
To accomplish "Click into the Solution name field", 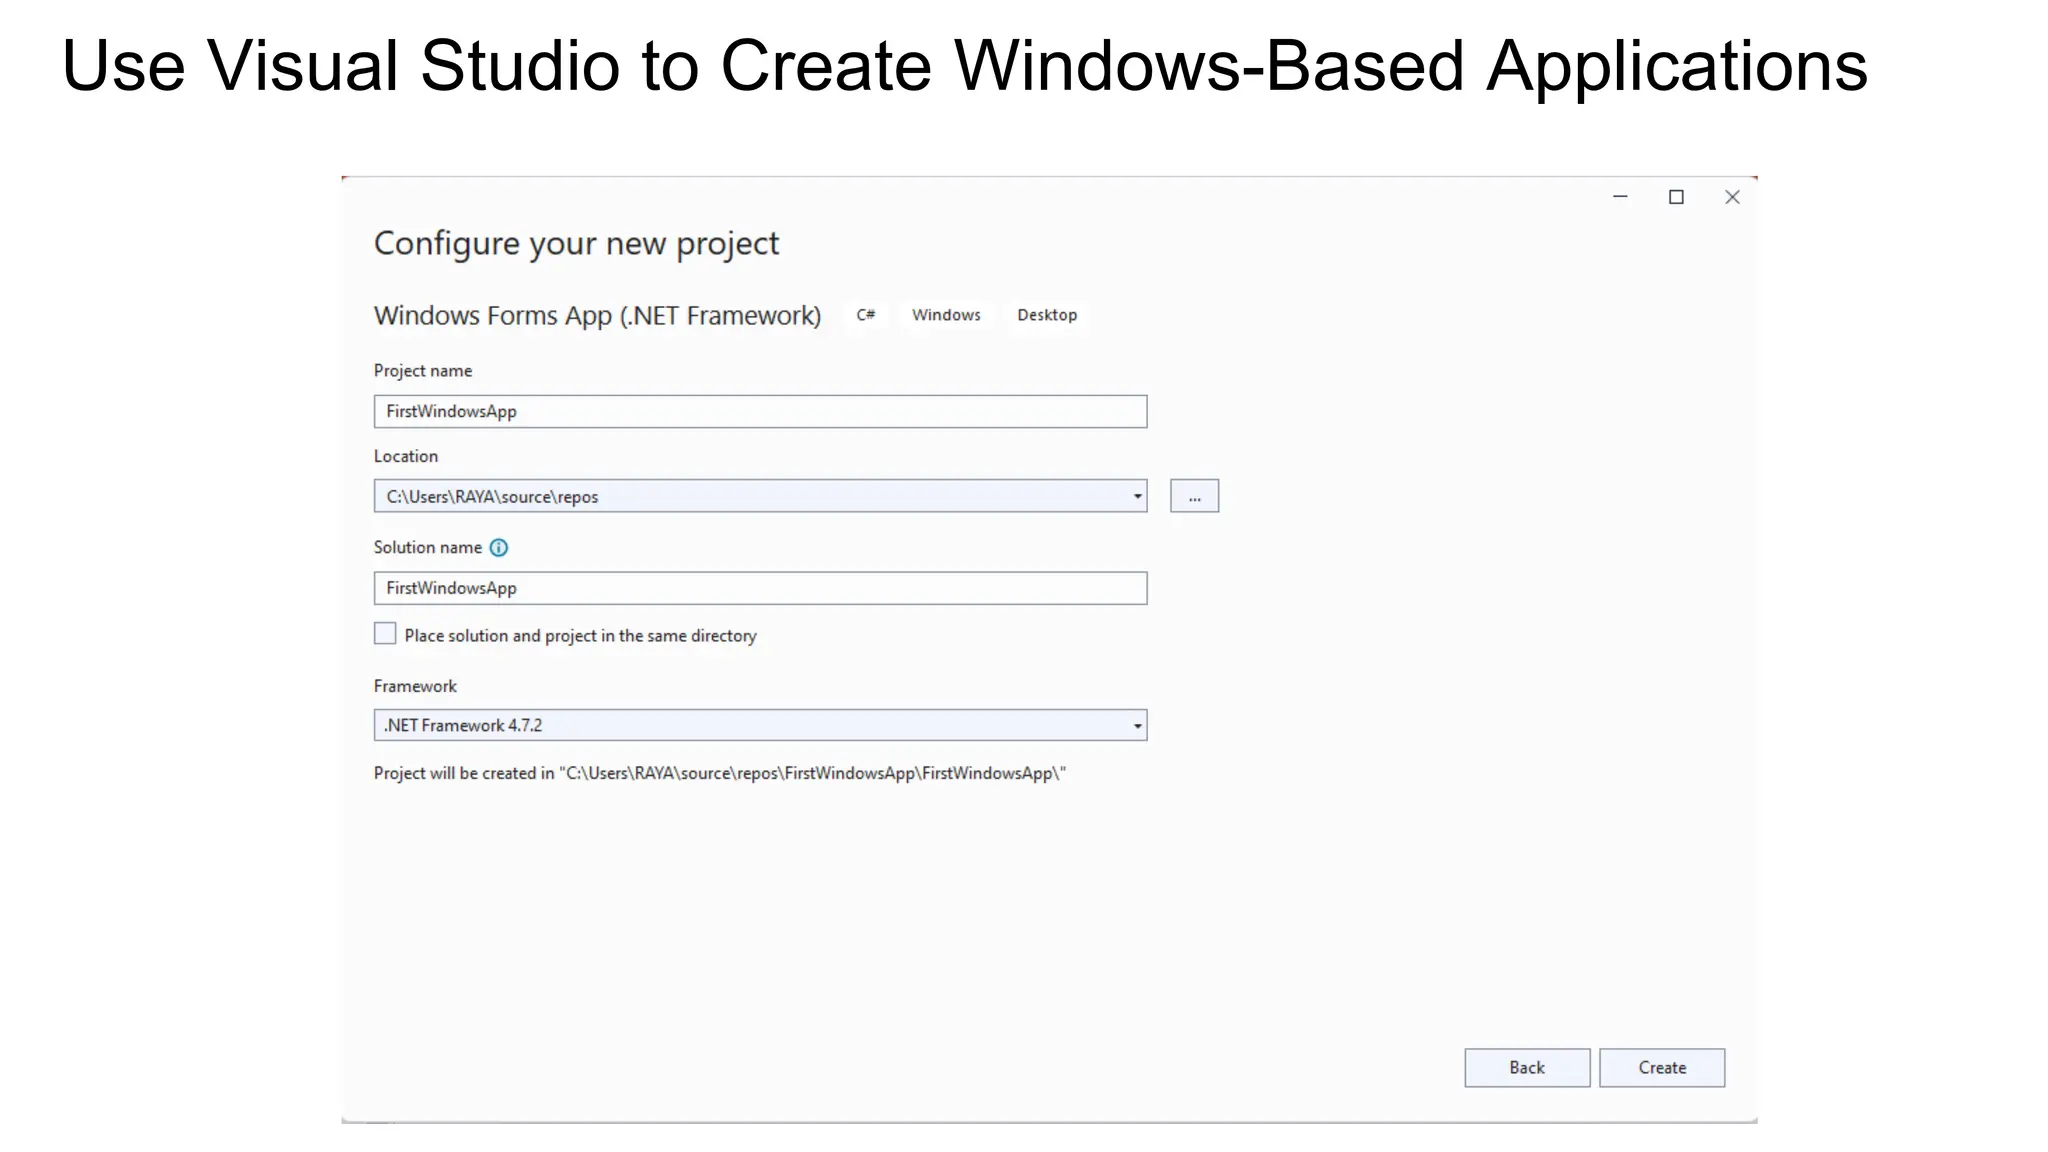I will [760, 588].
